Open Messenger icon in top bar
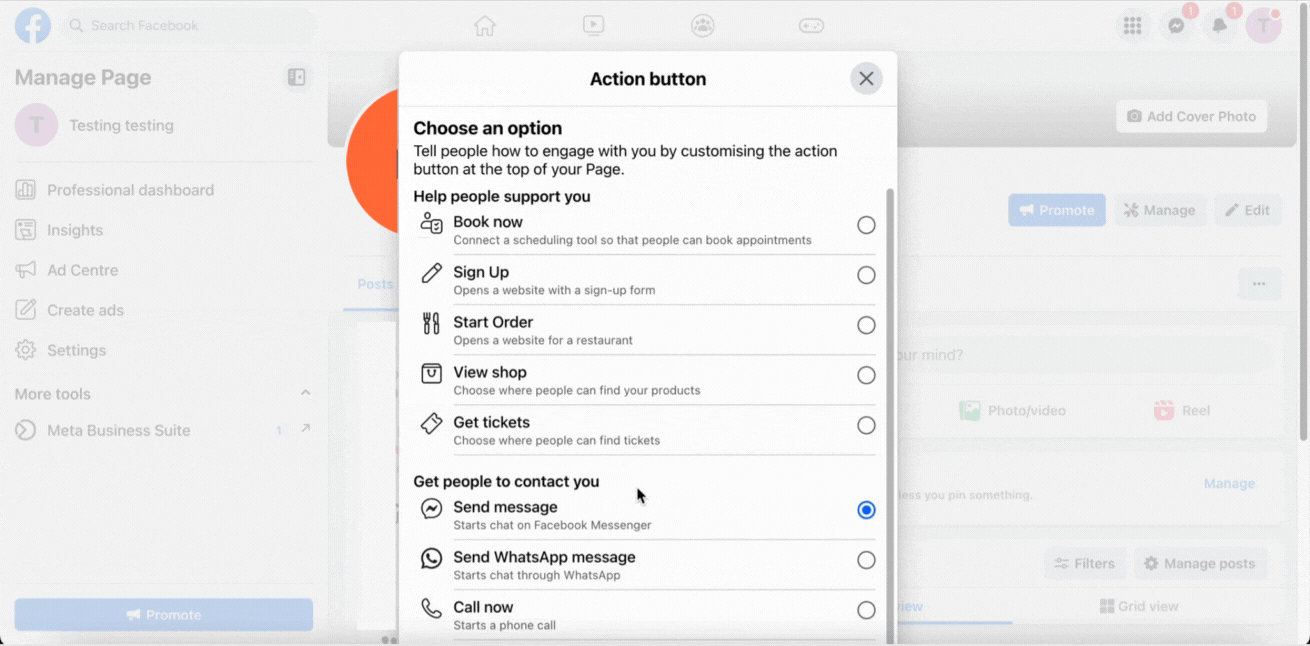1310x646 pixels. coord(1177,27)
